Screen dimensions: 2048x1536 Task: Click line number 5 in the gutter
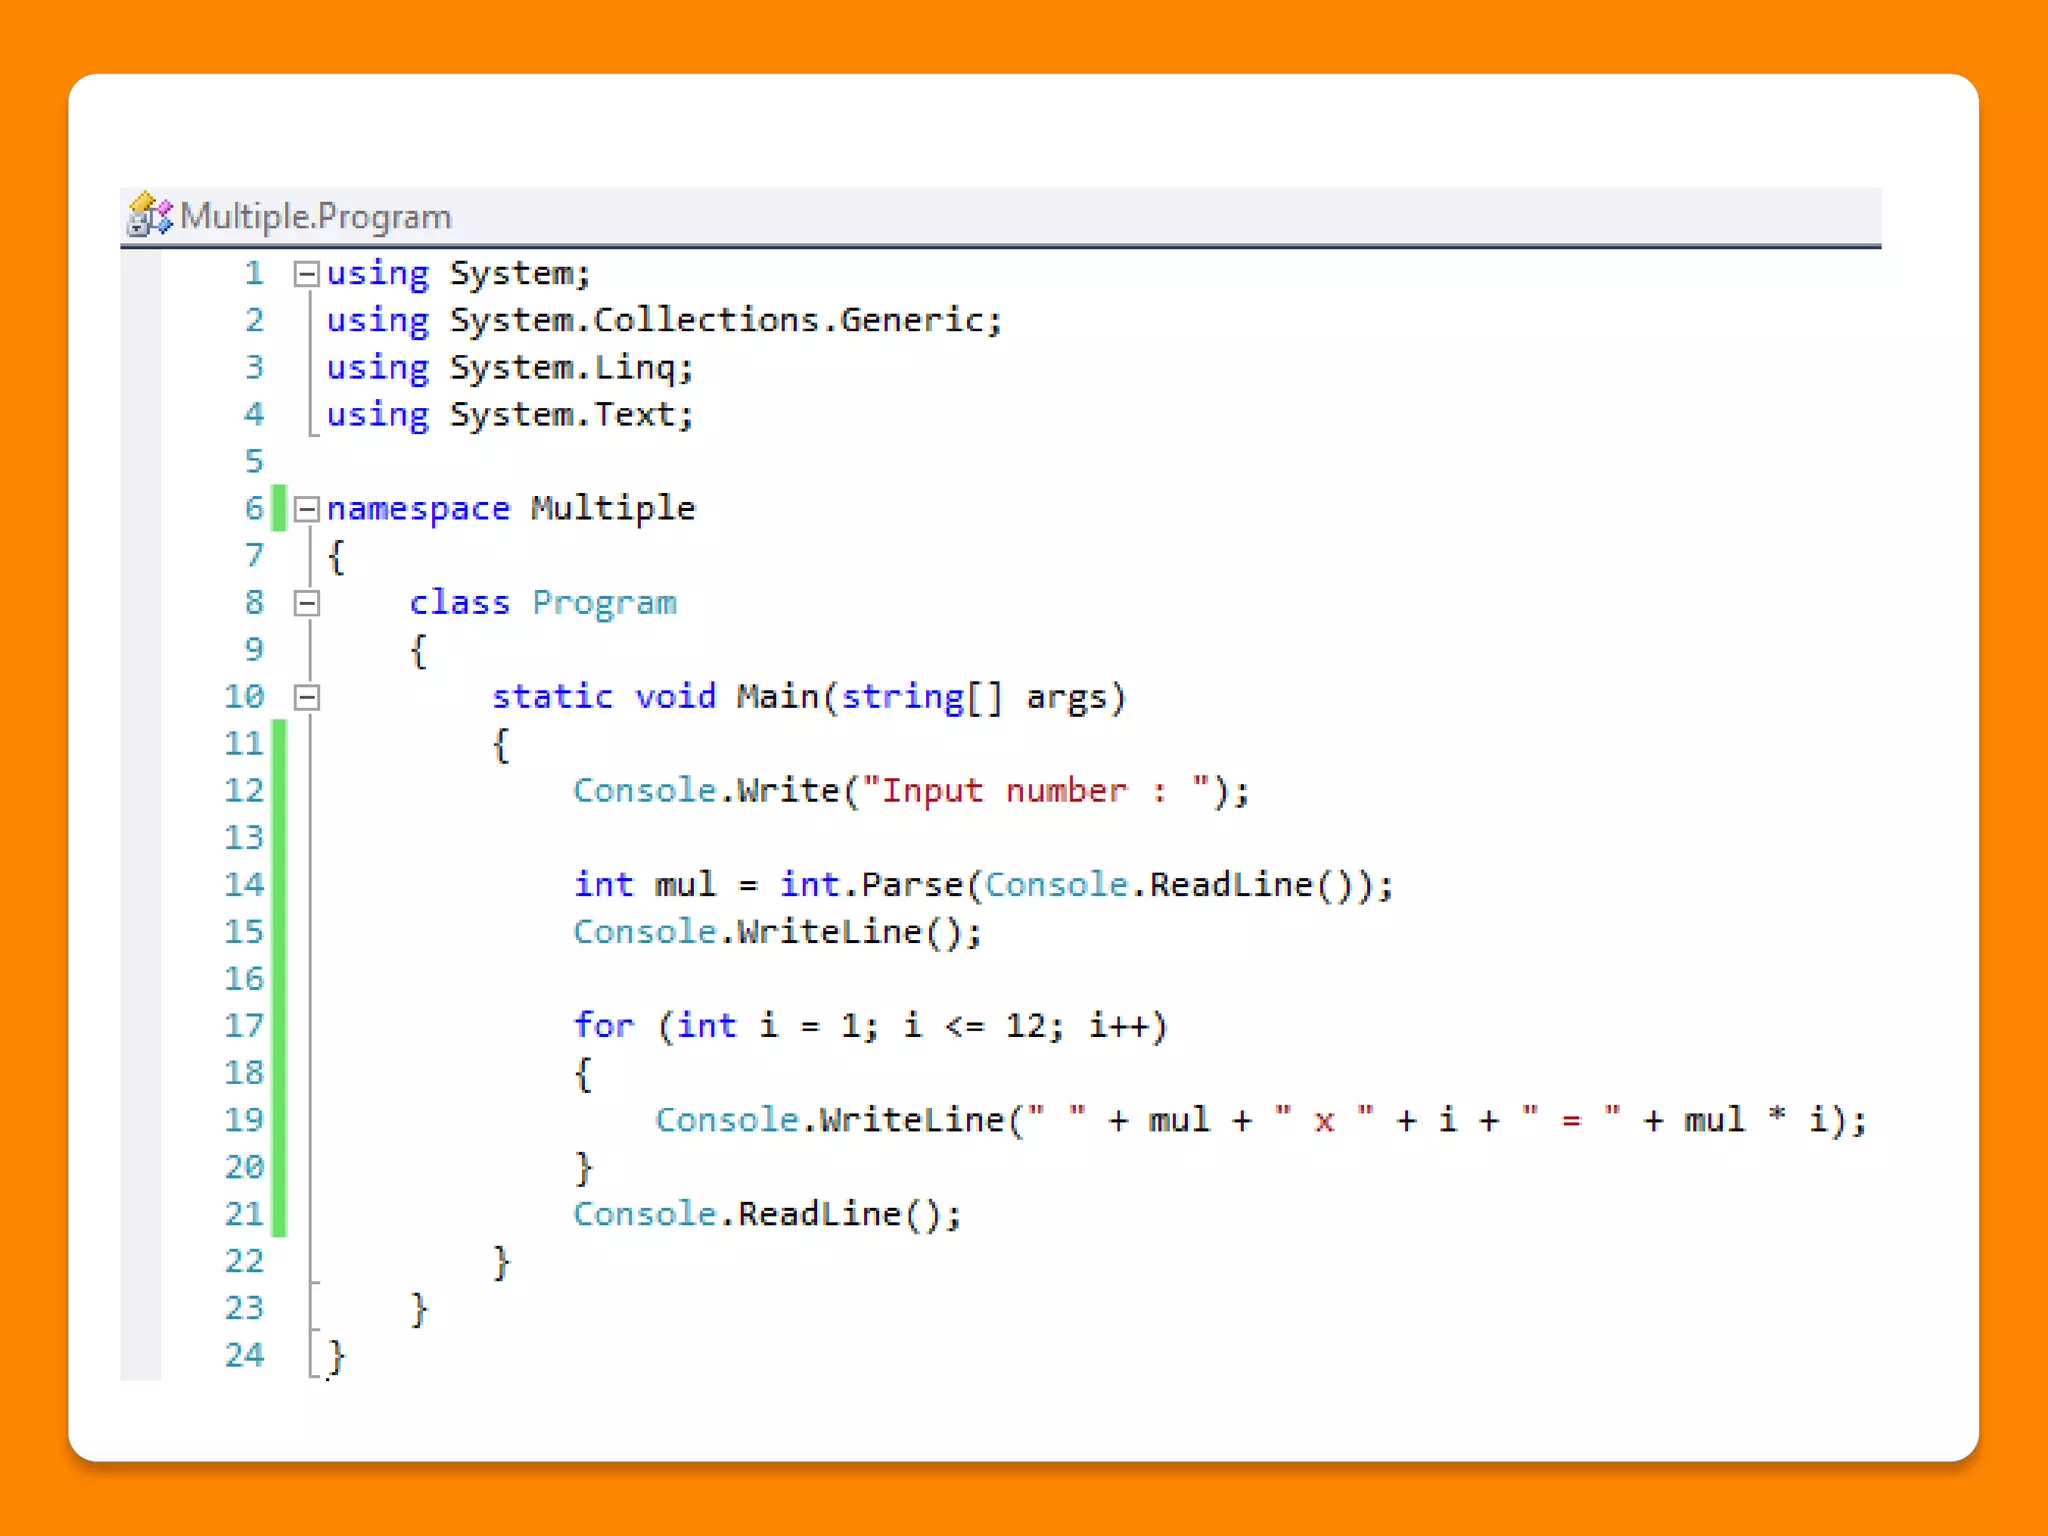tap(255, 462)
